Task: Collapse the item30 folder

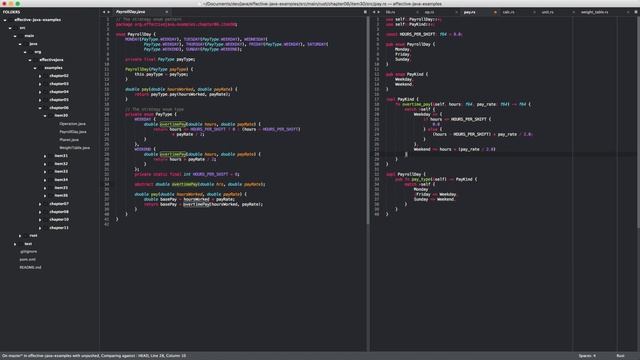Action: coord(45,116)
